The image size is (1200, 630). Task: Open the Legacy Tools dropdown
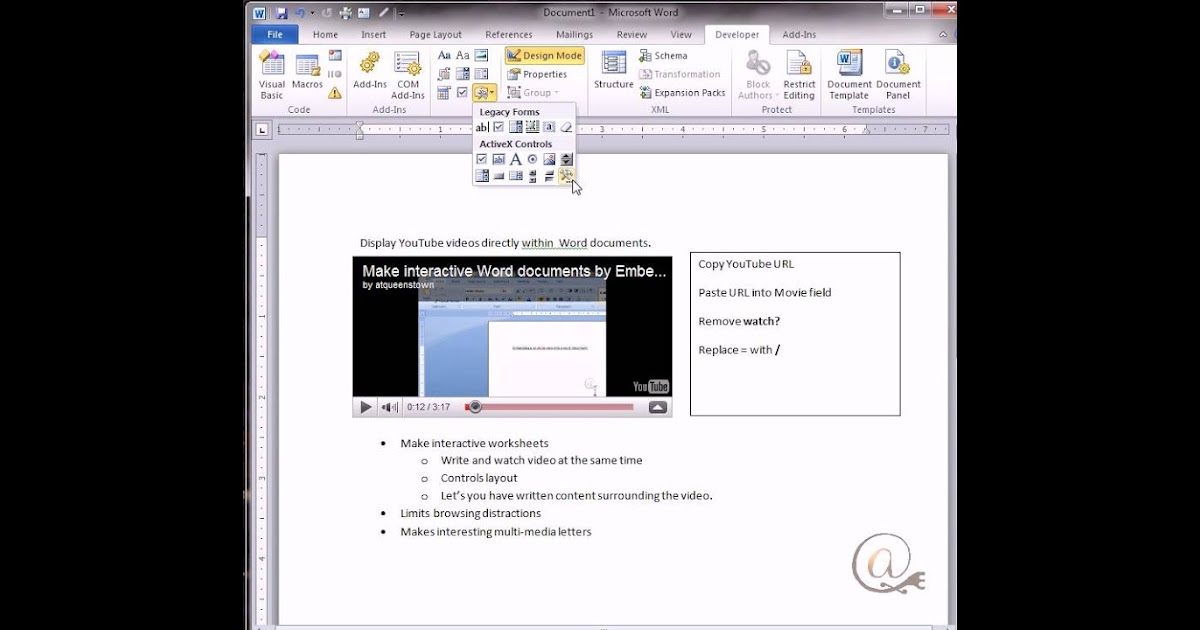485,93
